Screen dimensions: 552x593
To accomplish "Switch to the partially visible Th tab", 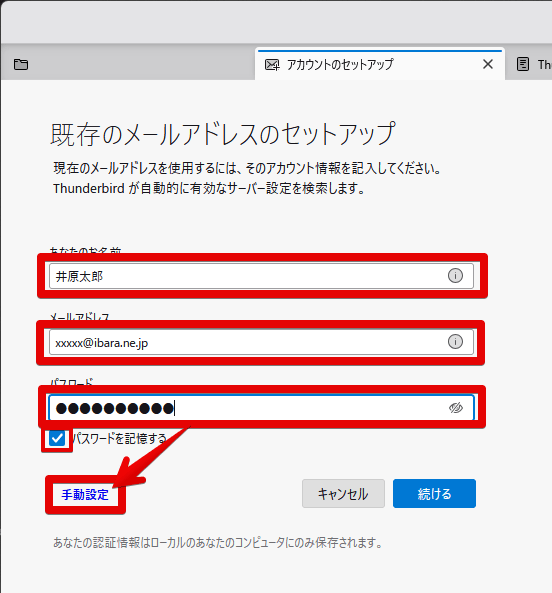I will 533,64.
